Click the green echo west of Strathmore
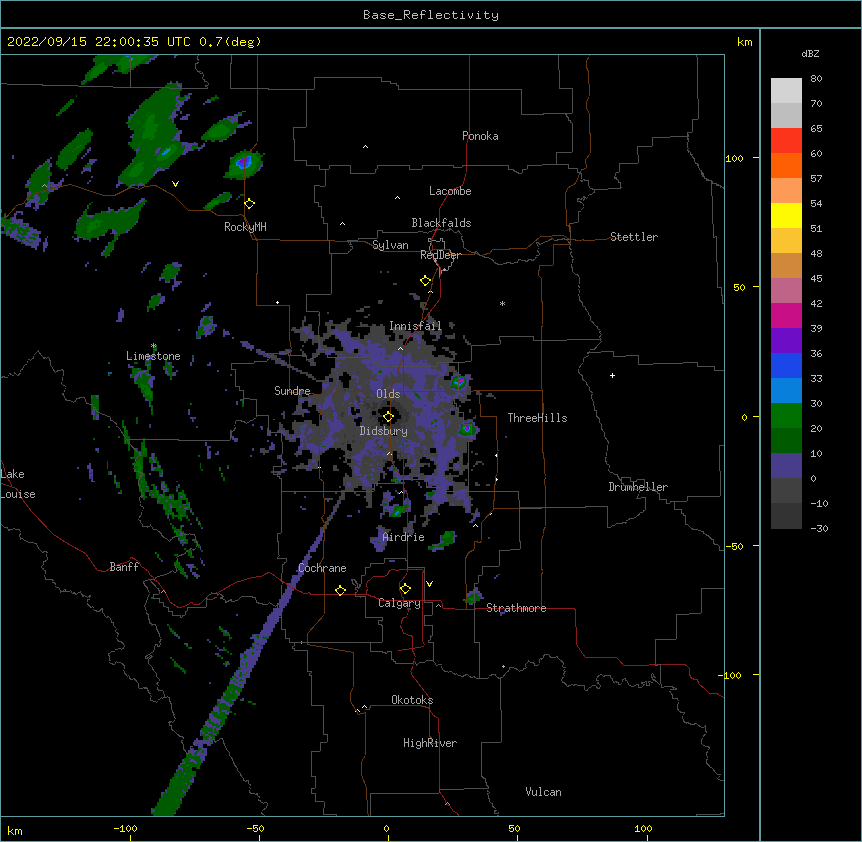The width and height of the screenshot is (862, 842). [x=472, y=596]
